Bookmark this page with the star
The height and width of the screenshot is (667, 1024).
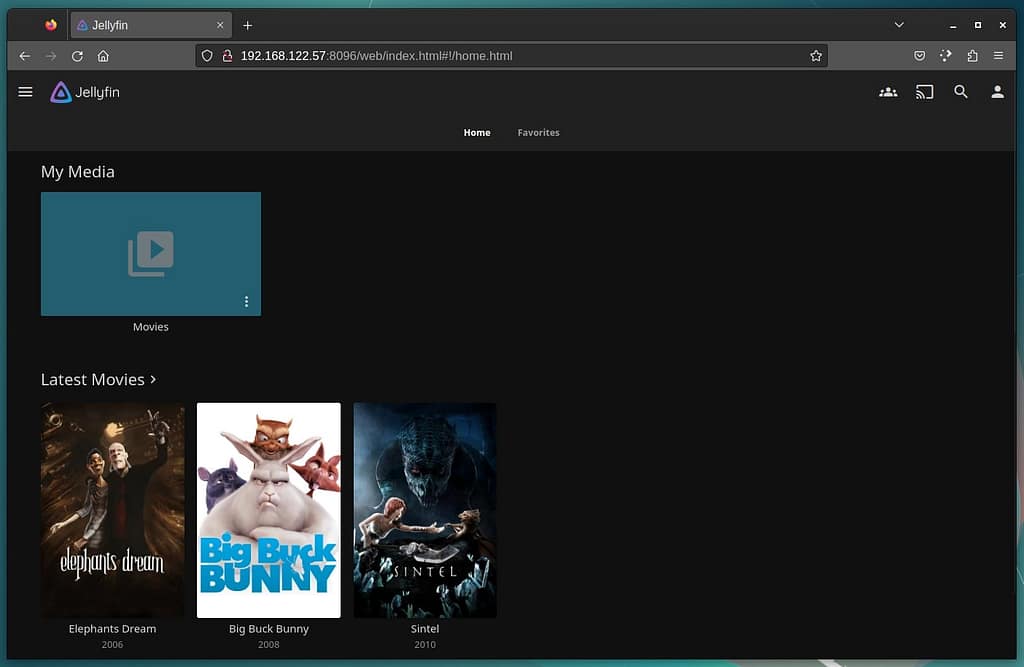[x=816, y=56]
